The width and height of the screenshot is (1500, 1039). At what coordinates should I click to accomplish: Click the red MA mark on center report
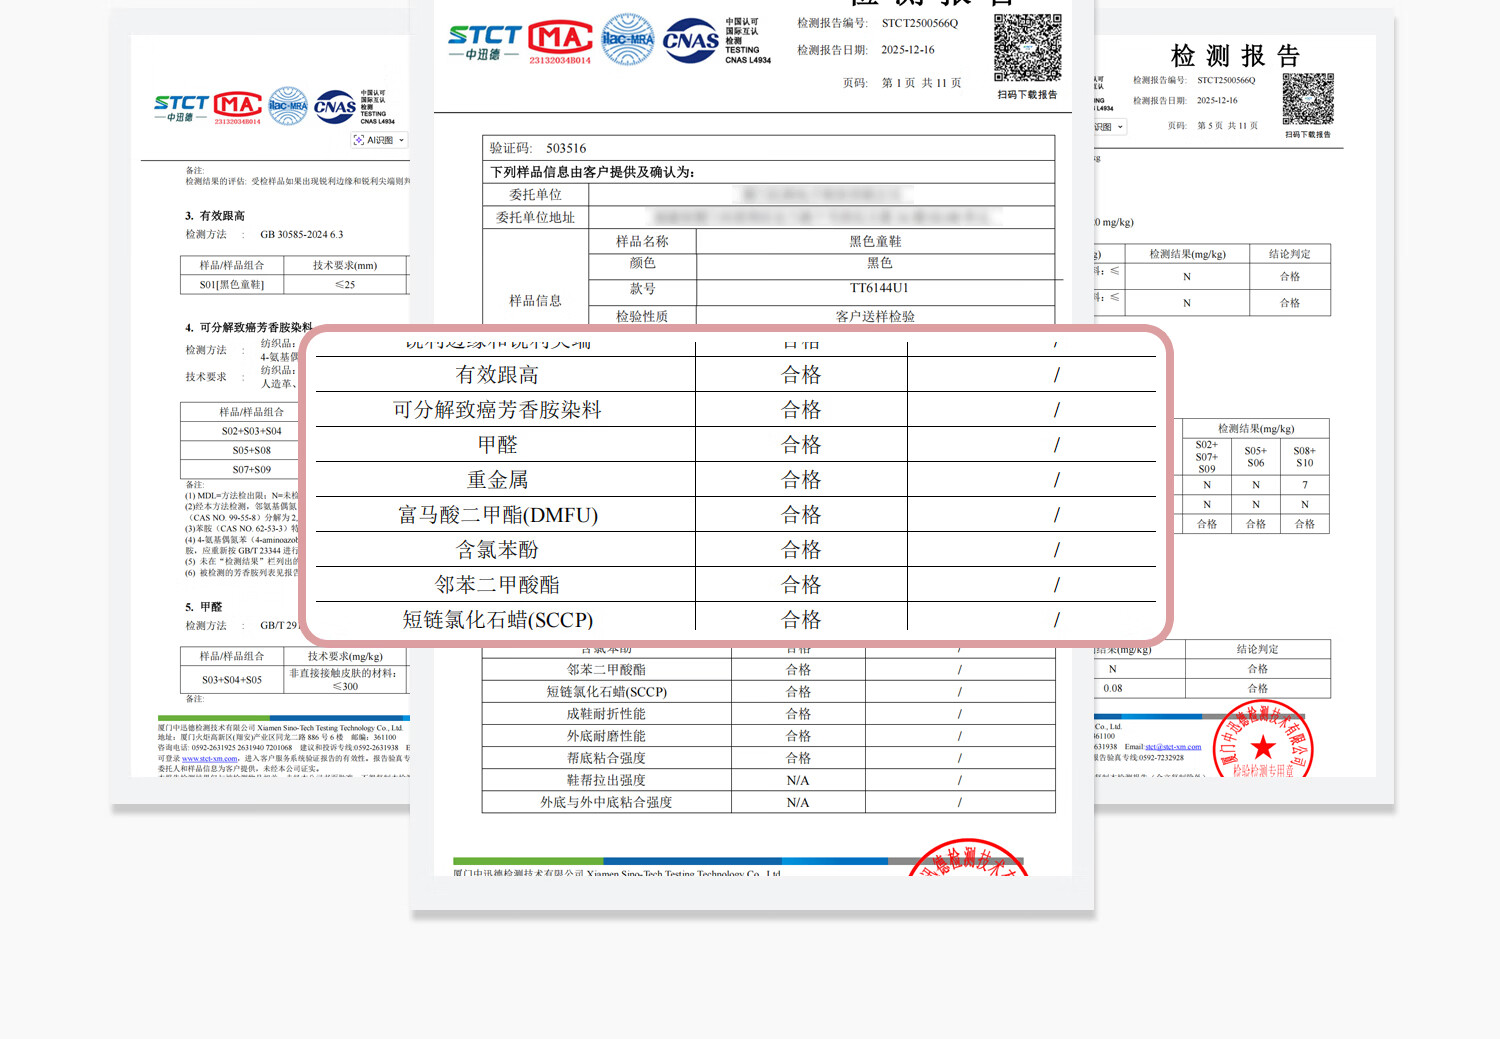560,42
